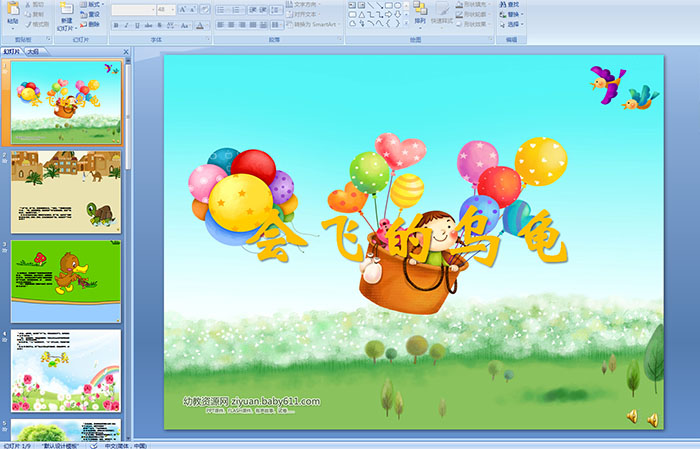Image resolution: width=700 pixels, height=449 pixels.
Task: Open the Layout (版式) dropdown
Action: point(92,4)
